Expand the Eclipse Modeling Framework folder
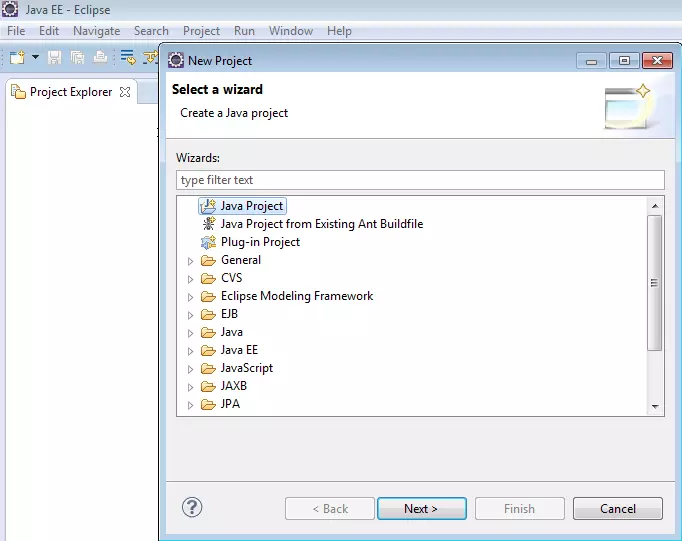The height and width of the screenshot is (541, 682). point(190,297)
